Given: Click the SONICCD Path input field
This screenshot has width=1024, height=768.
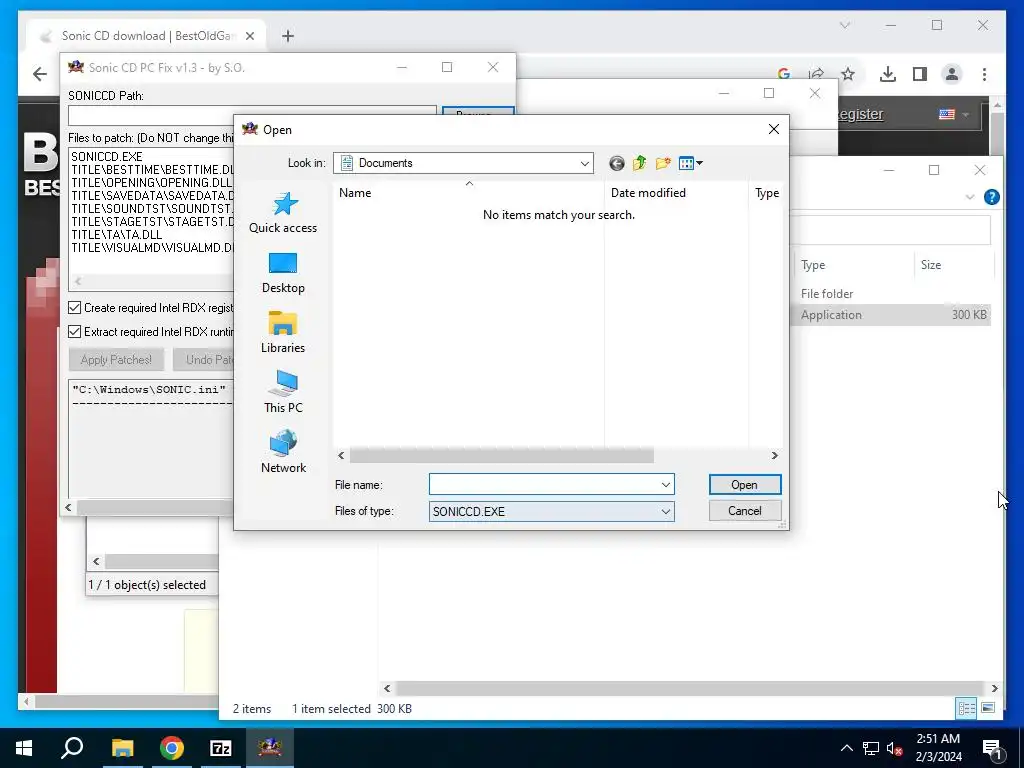Looking at the screenshot, I should (x=252, y=116).
